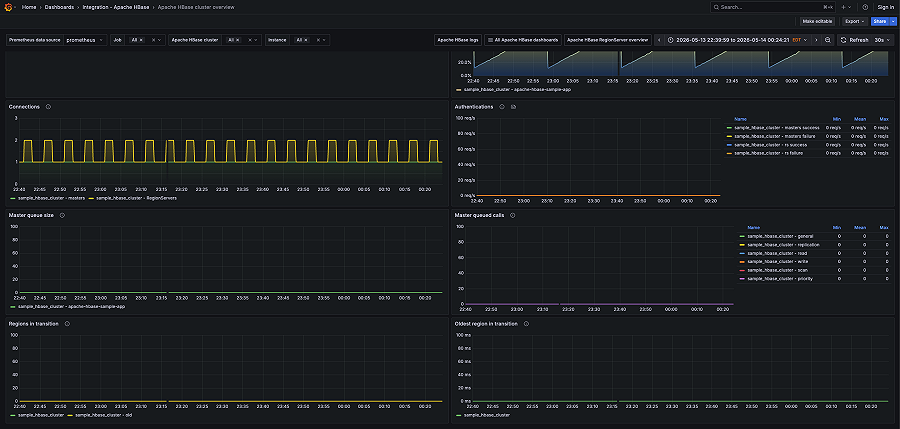Open the Grafana logo home menu
This screenshot has height=429, width=900.
[x=9, y=7]
